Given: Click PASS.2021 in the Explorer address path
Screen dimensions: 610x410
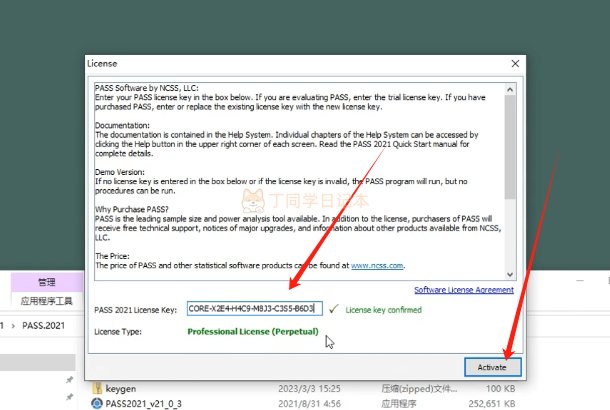Looking at the screenshot, I should [x=44, y=326].
